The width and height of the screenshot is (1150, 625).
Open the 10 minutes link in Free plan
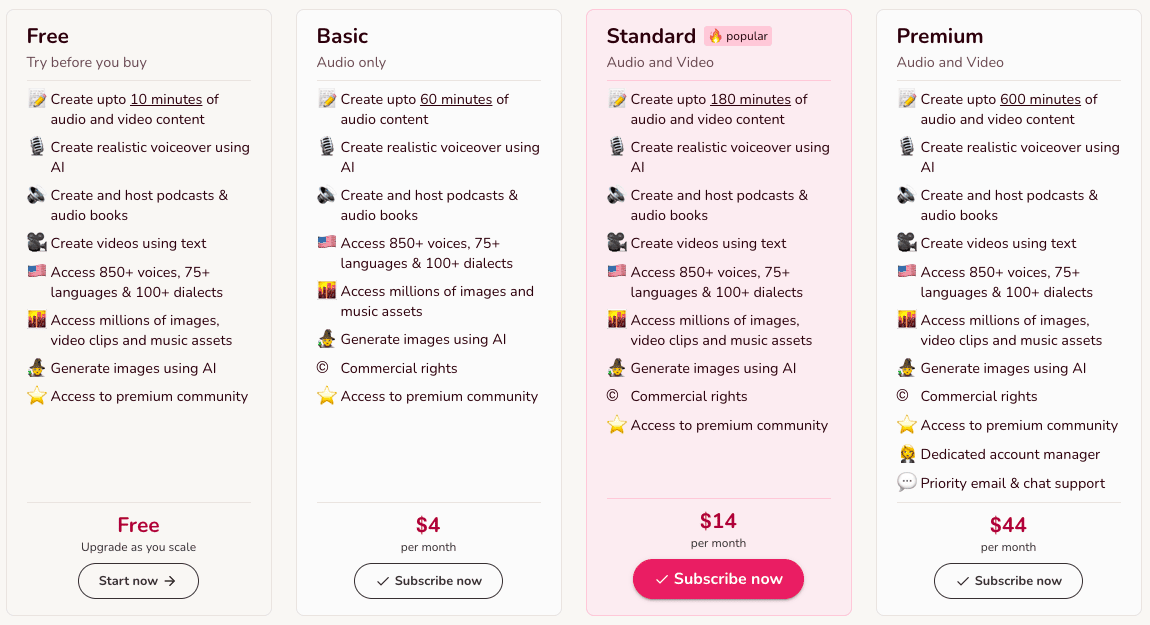[x=166, y=99]
